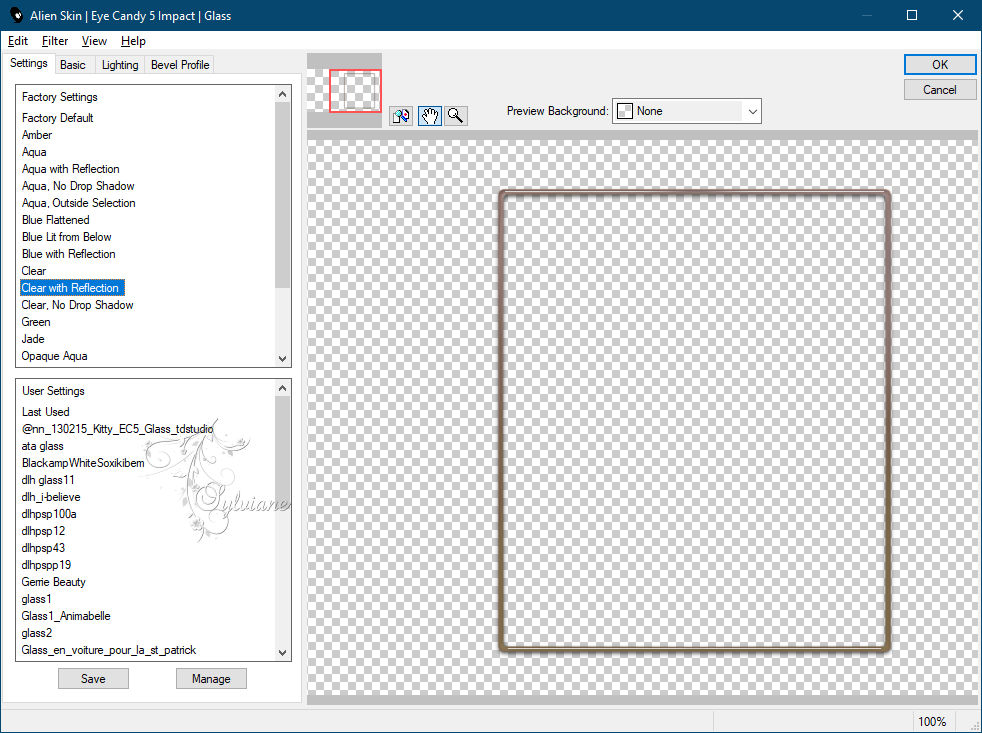Select the Green preset
The height and width of the screenshot is (733, 982).
point(36,321)
